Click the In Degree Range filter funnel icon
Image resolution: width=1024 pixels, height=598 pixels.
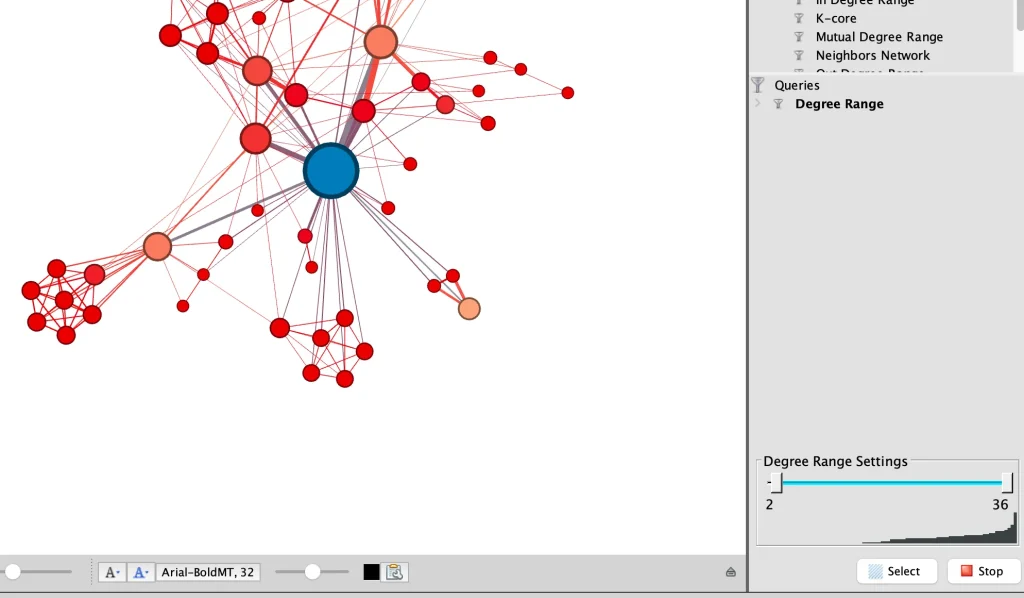pos(798,2)
